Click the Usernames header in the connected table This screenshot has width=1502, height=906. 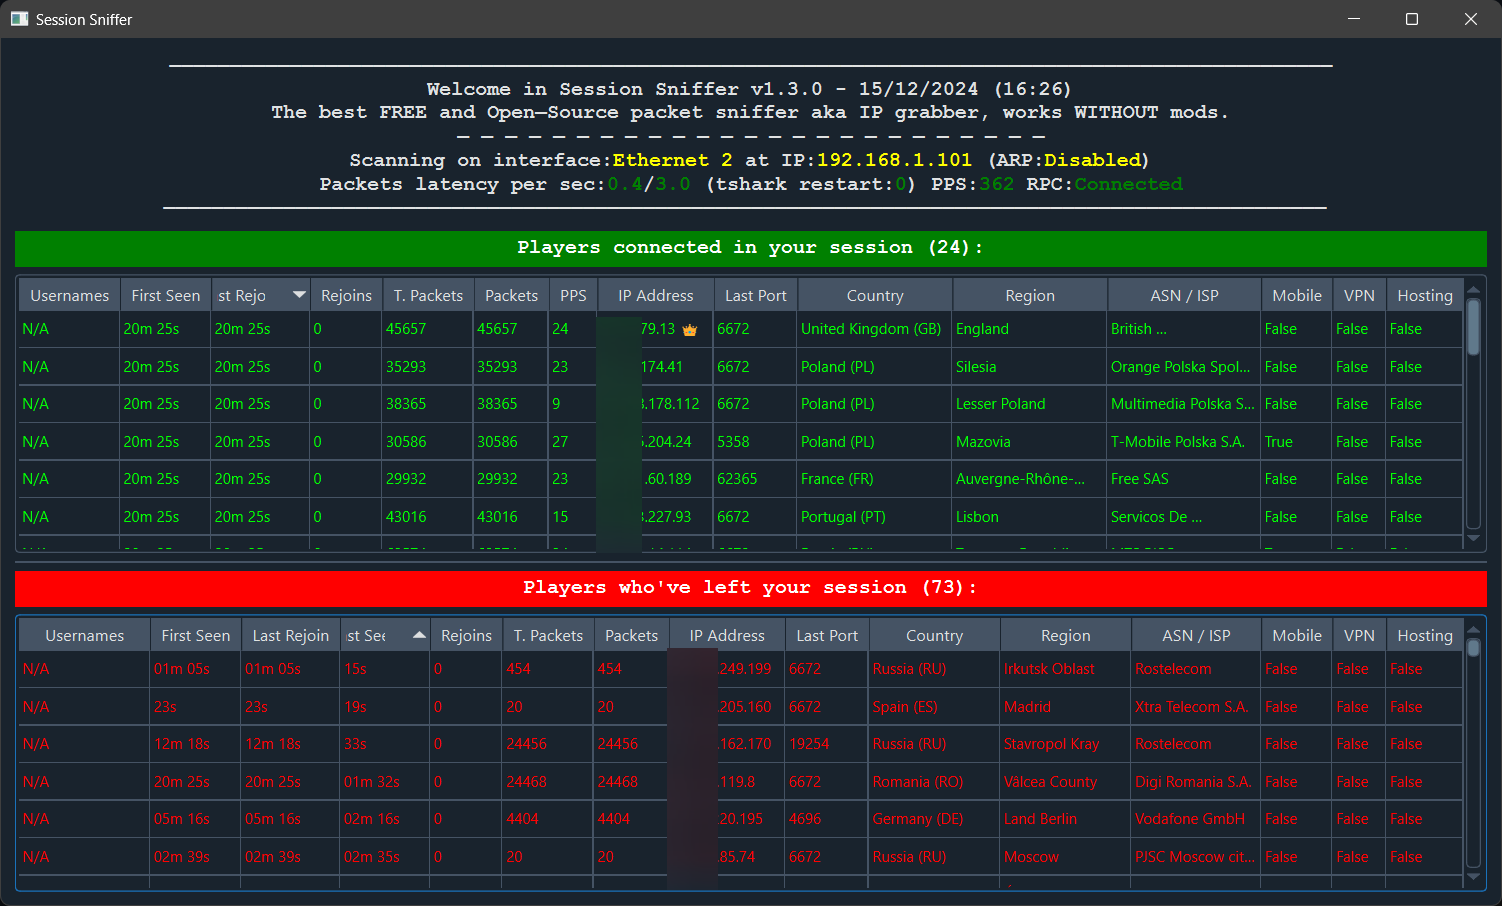coord(68,294)
